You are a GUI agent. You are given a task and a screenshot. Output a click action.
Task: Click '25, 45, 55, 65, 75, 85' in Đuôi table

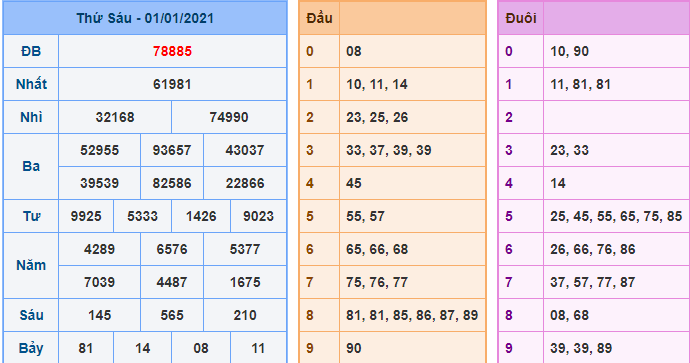[616, 216]
